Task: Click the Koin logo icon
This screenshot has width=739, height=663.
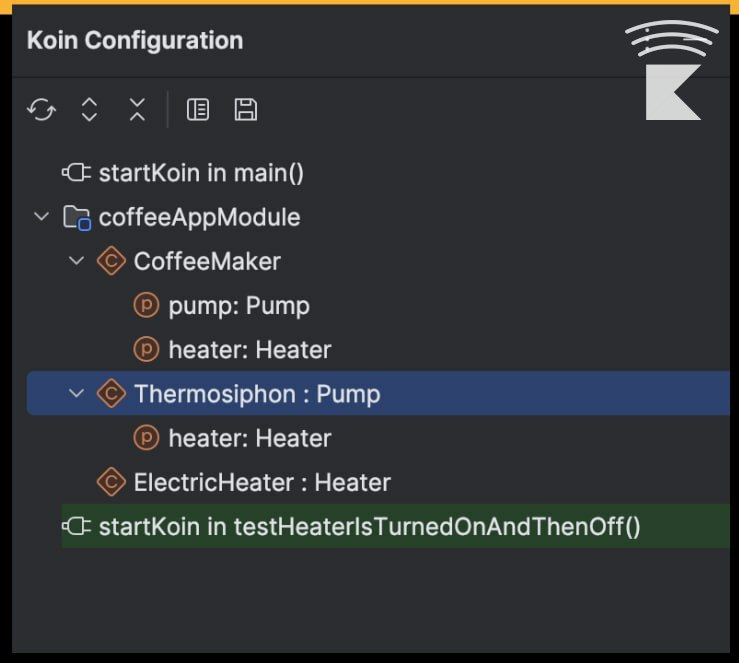Action: (672, 70)
